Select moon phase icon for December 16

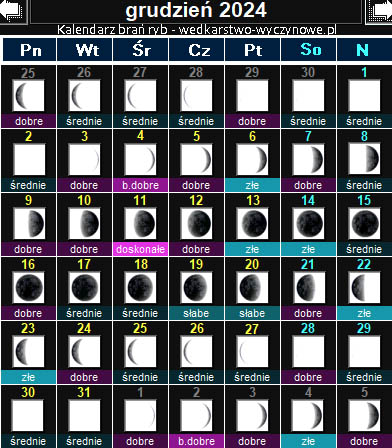(28, 288)
